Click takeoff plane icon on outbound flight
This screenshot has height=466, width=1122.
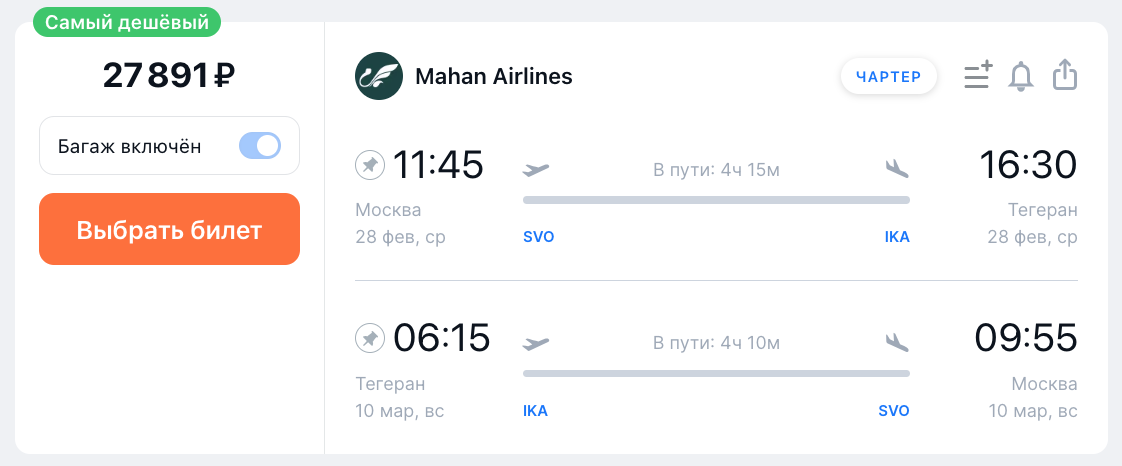(536, 169)
